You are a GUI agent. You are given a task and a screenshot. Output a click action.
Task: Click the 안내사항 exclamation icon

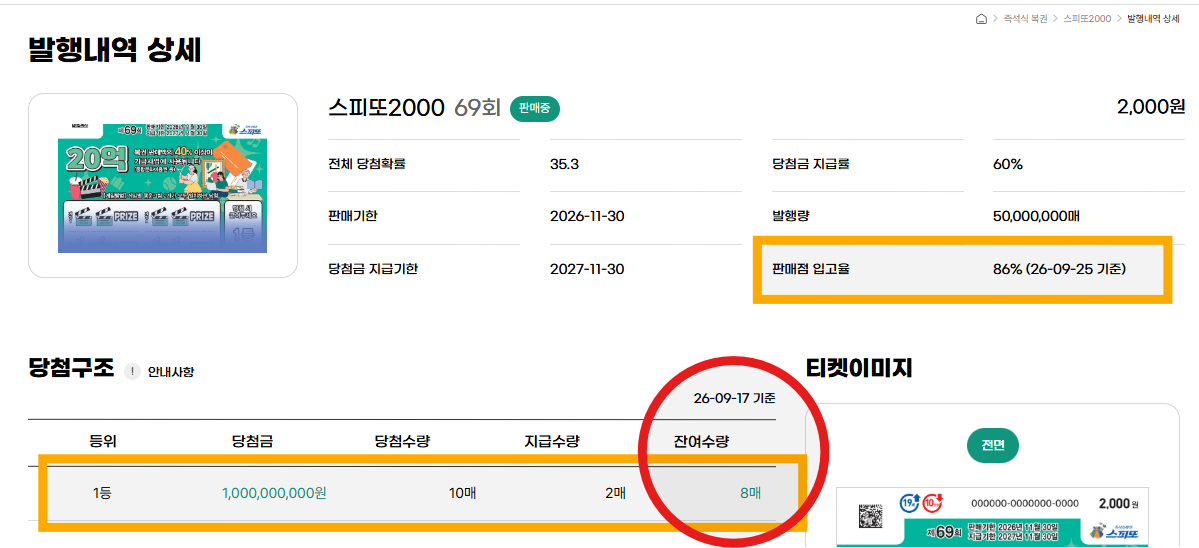[132, 371]
